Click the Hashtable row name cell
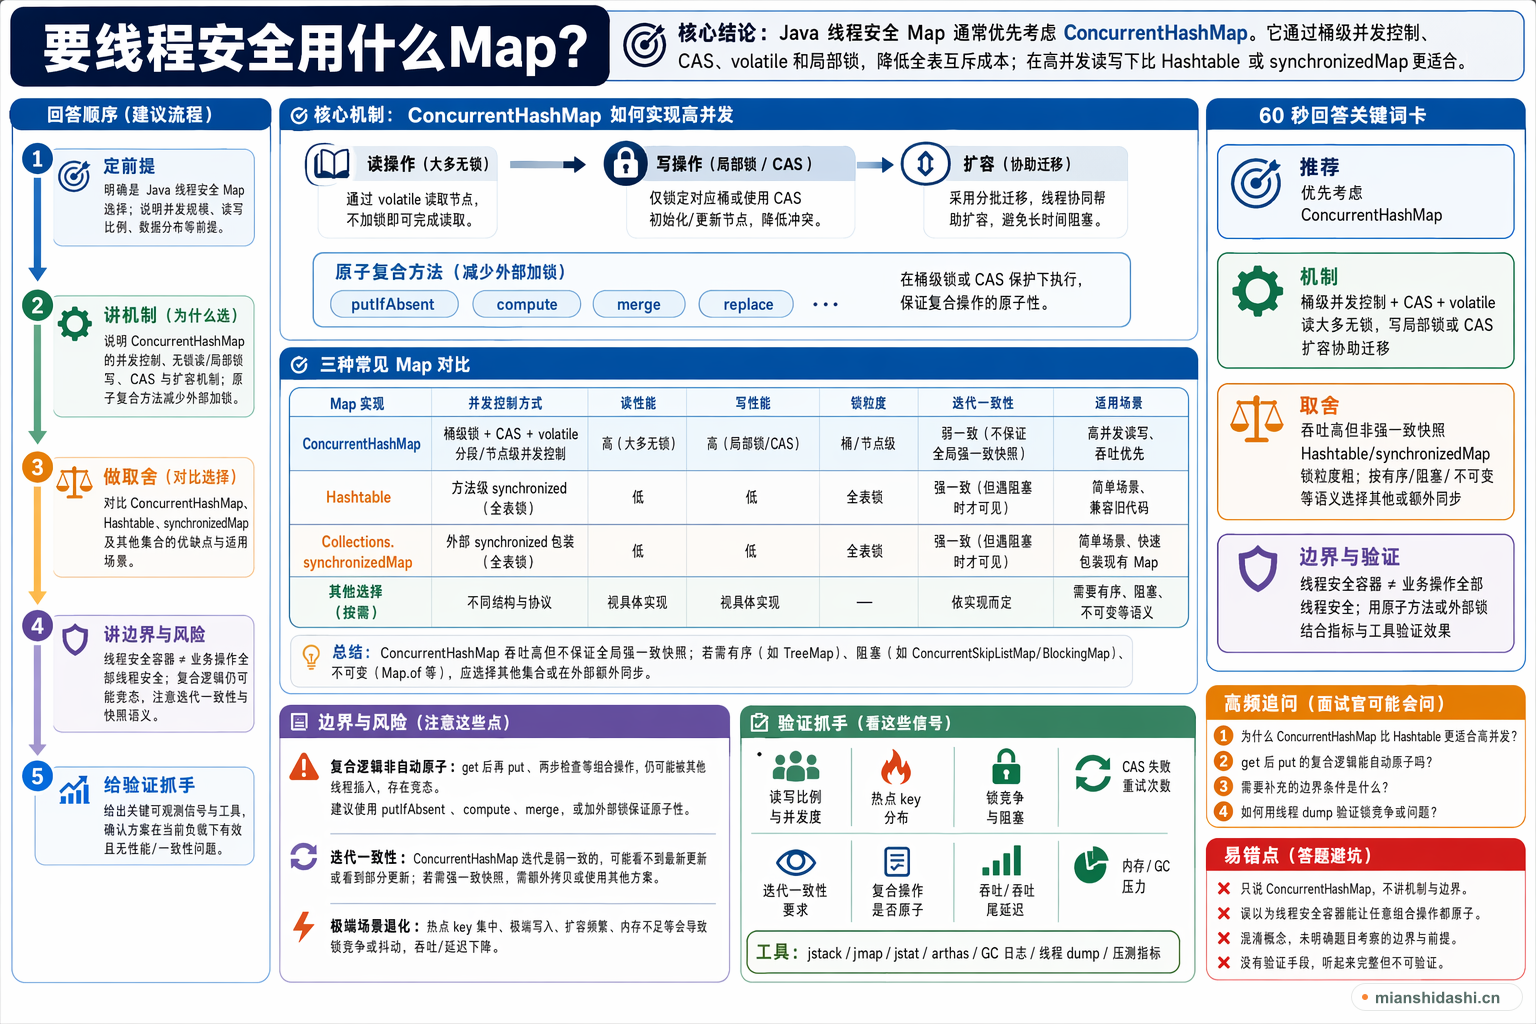 point(359,497)
